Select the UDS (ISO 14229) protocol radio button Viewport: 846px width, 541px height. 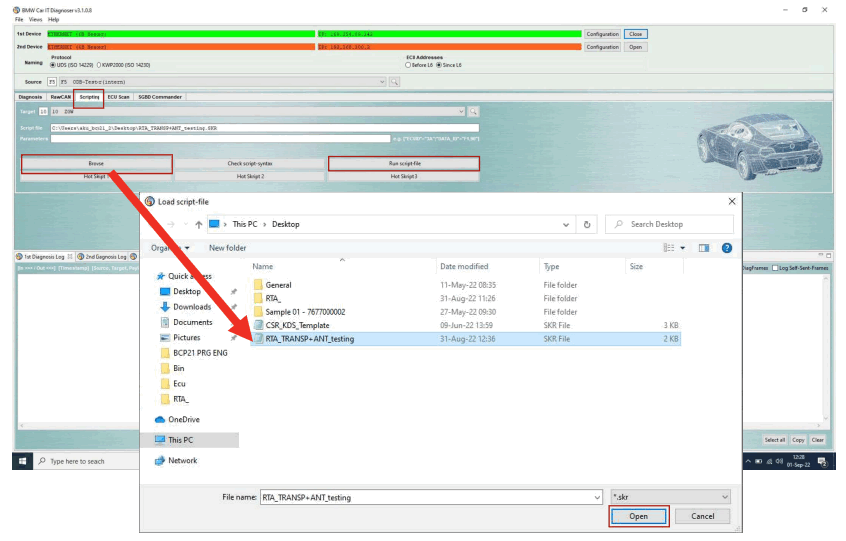[53, 65]
